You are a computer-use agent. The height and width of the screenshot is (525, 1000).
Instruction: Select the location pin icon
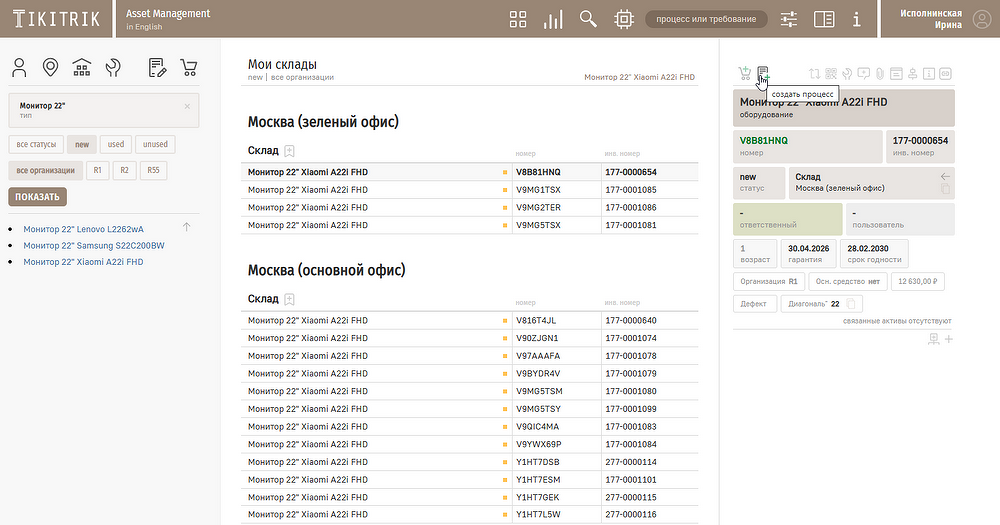tap(50, 68)
